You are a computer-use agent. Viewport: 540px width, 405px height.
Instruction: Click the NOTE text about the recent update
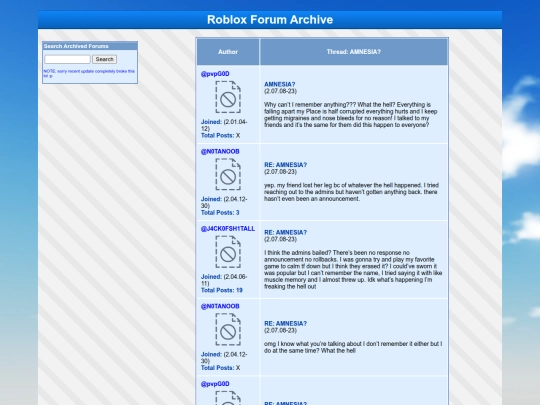pyautogui.click(x=89, y=73)
